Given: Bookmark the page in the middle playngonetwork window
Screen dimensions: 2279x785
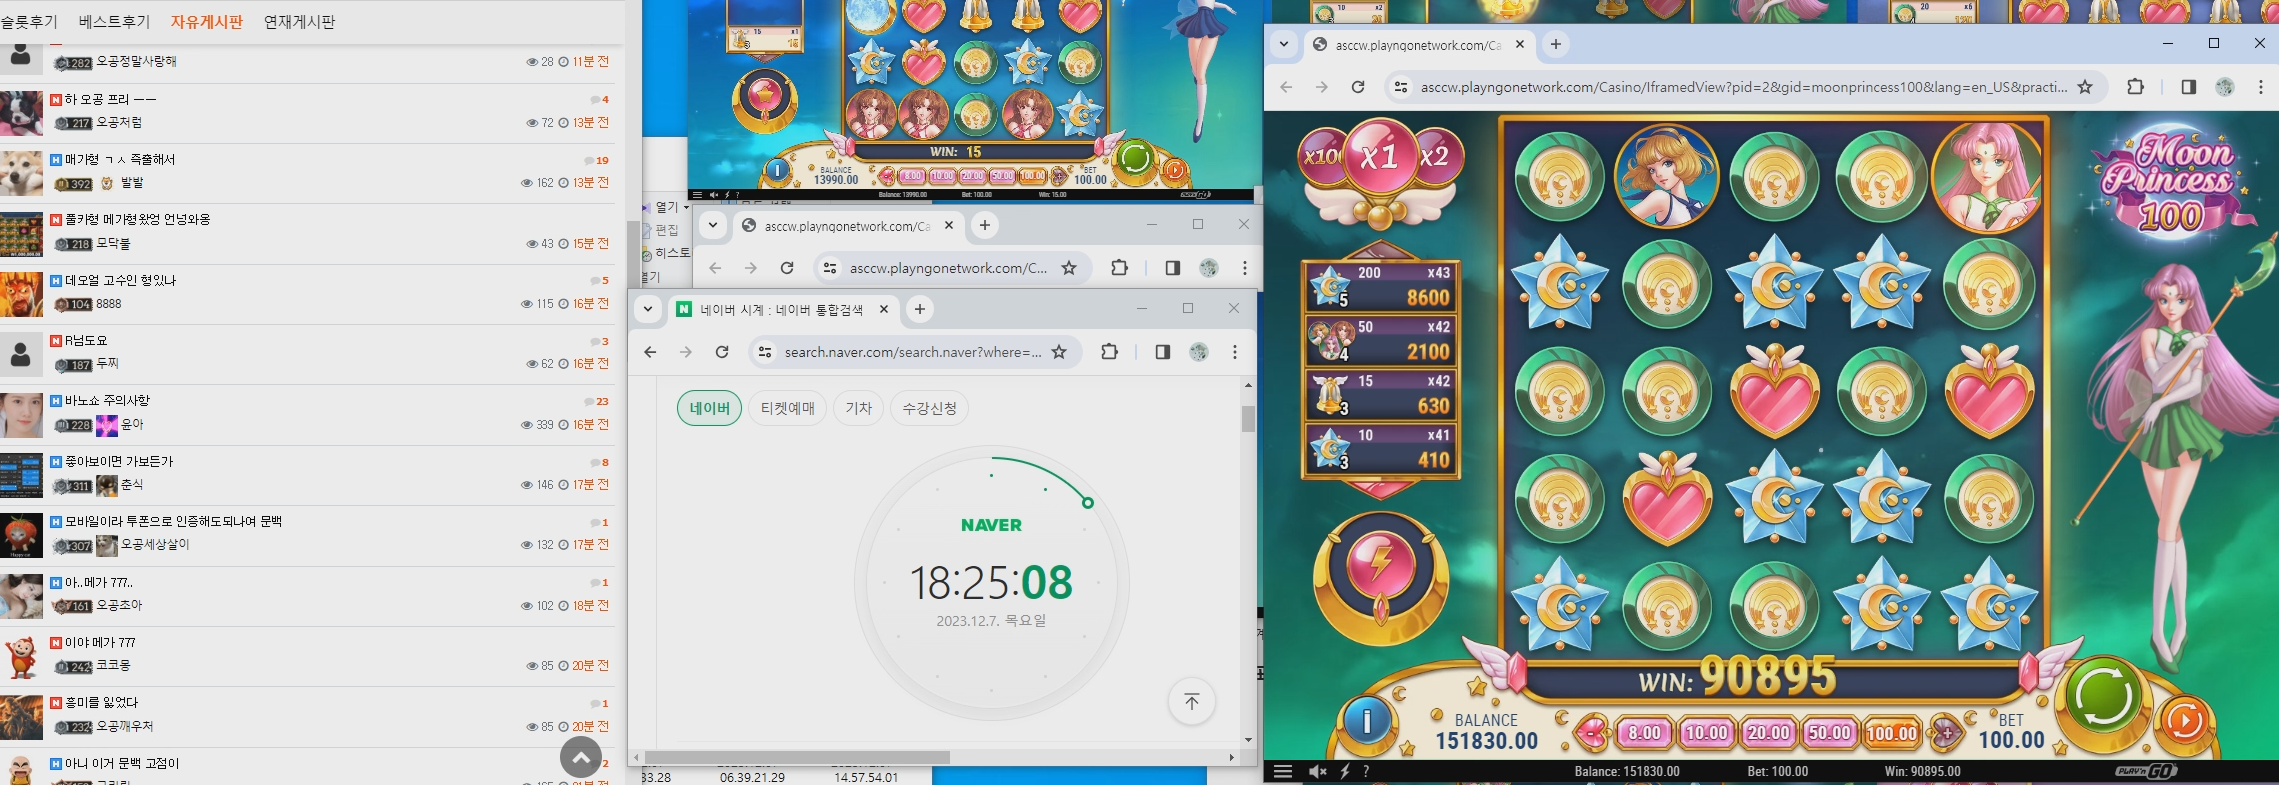Looking at the screenshot, I should click(1069, 268).
